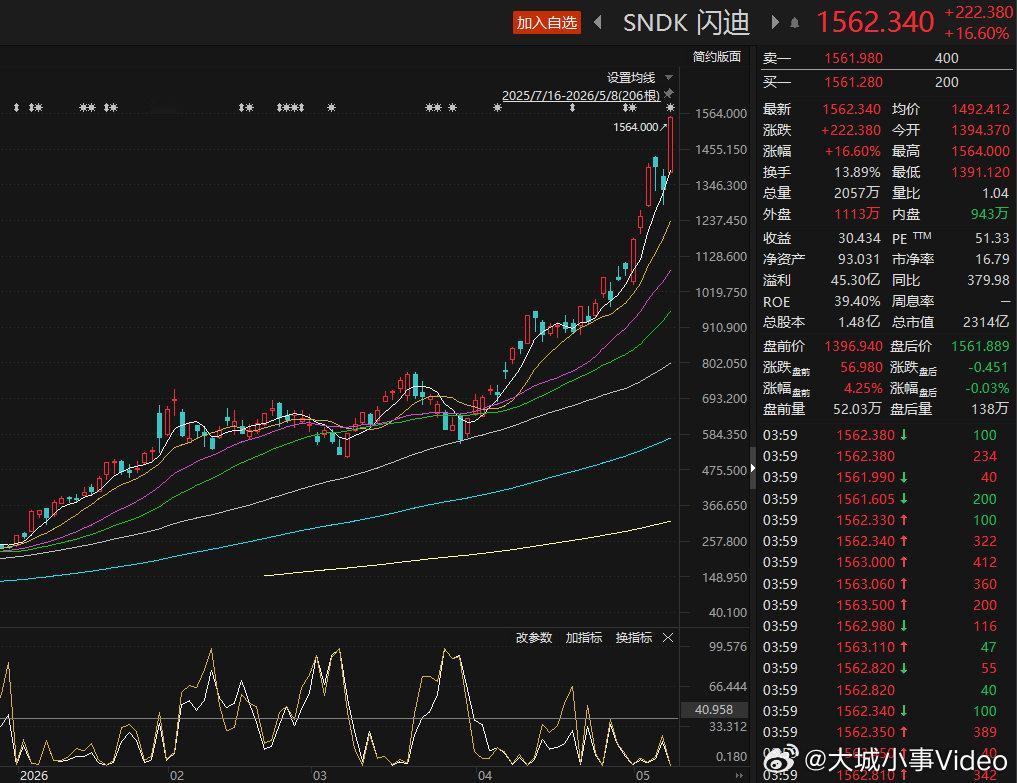Close the indicator sub-panel with X
The height and width of the screenshot is (783, 1017).
pyautogui.click(x=668, y=638)
